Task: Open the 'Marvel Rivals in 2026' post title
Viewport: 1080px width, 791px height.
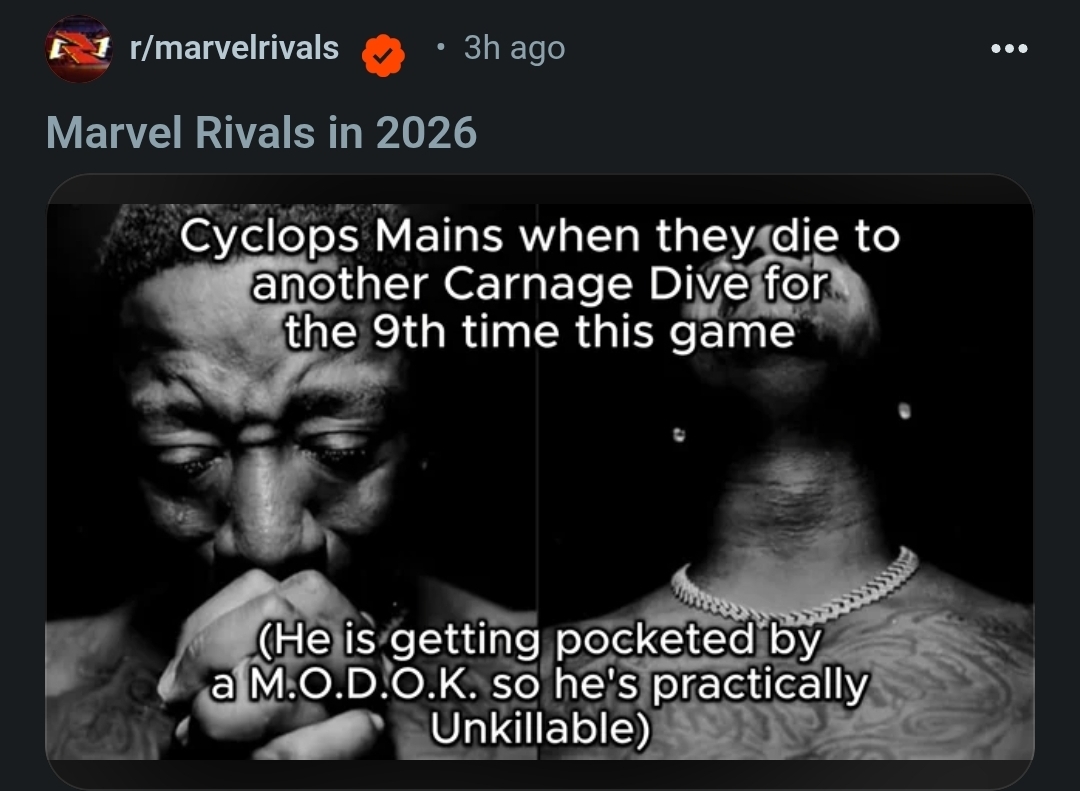Action: tap(262, 132)
